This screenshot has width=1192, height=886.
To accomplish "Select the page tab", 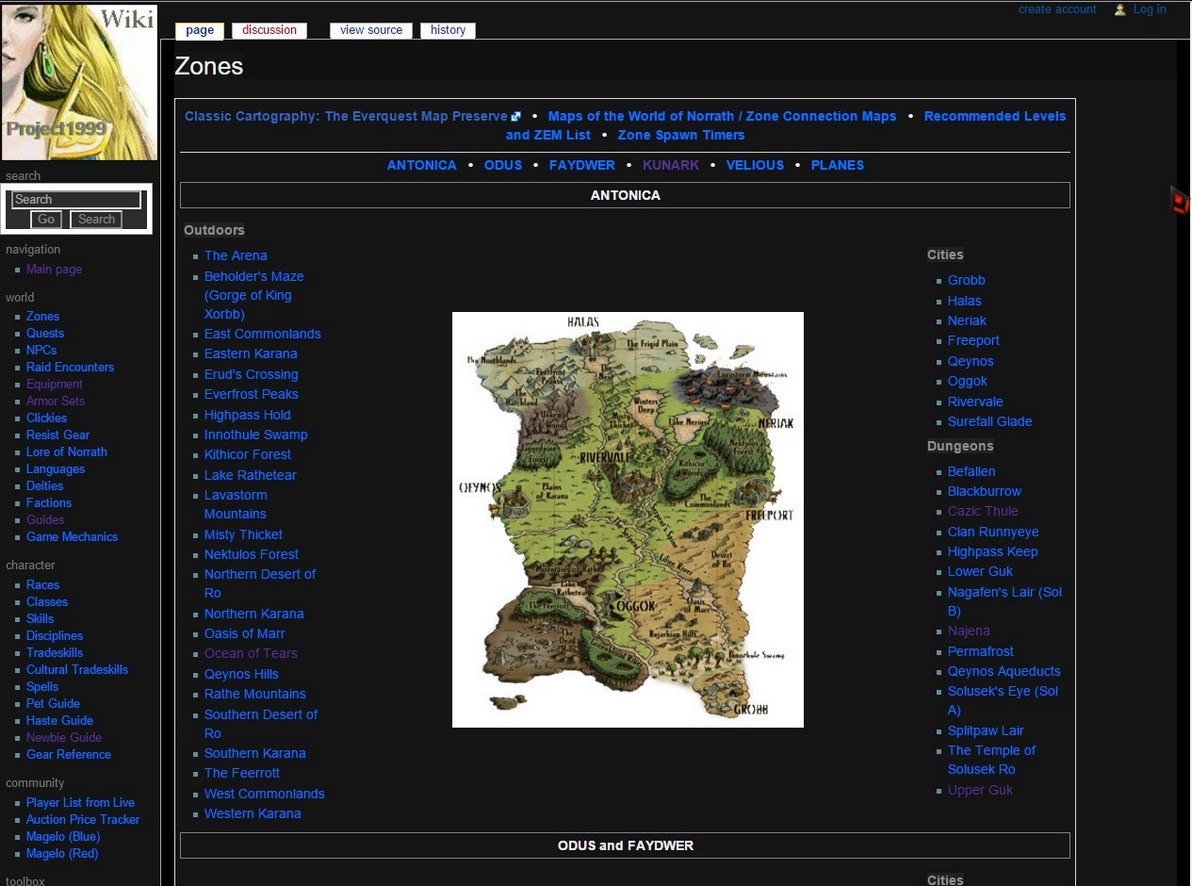I will tap(200, 30).
